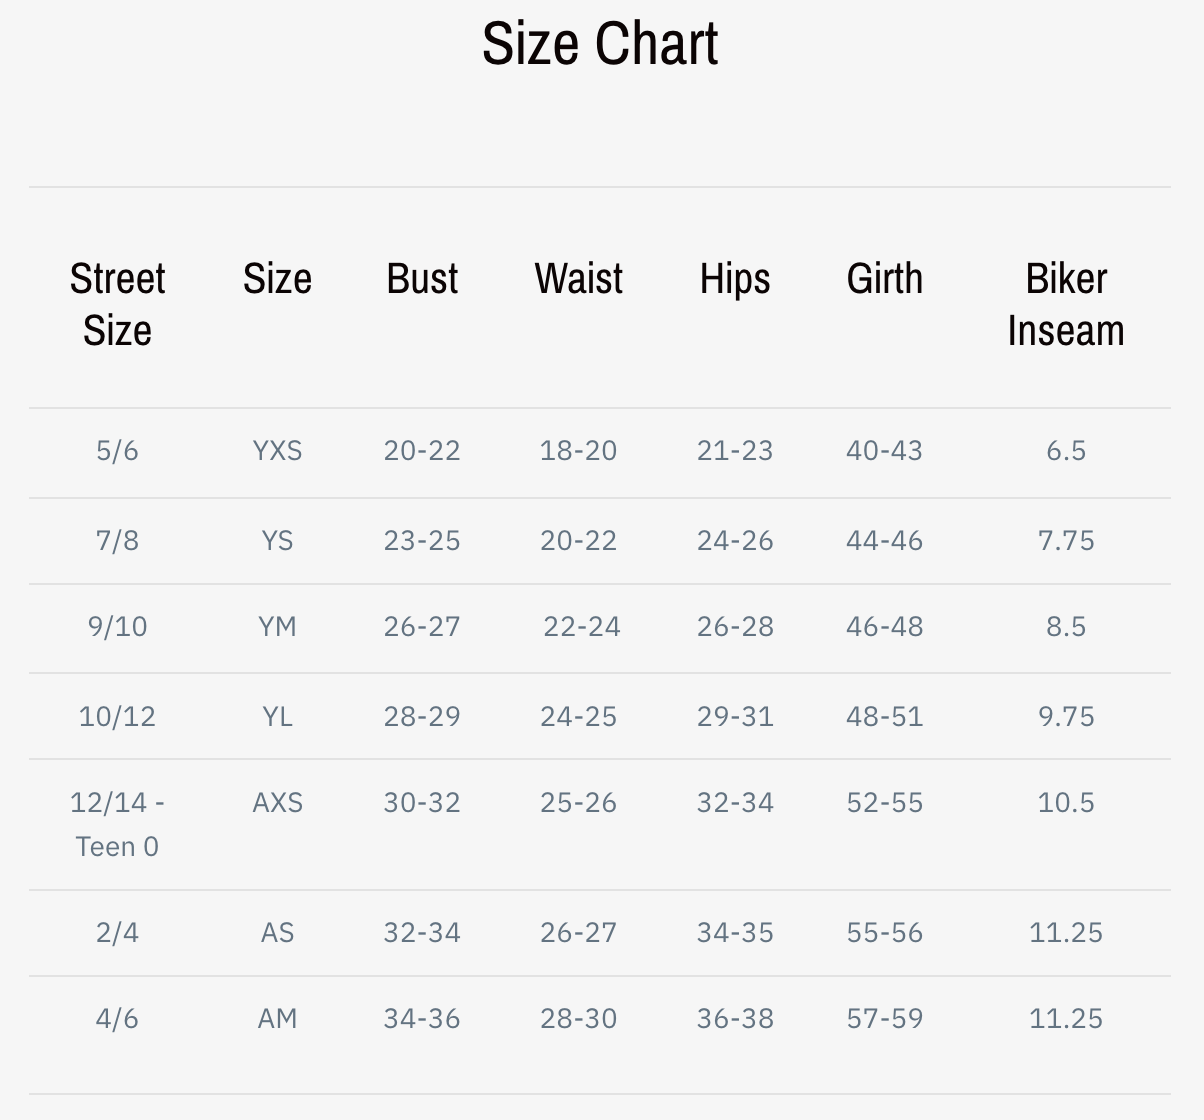Click the Size Chart title
This screenshot has width=1204, height=1120.
[x=600, y=44]
